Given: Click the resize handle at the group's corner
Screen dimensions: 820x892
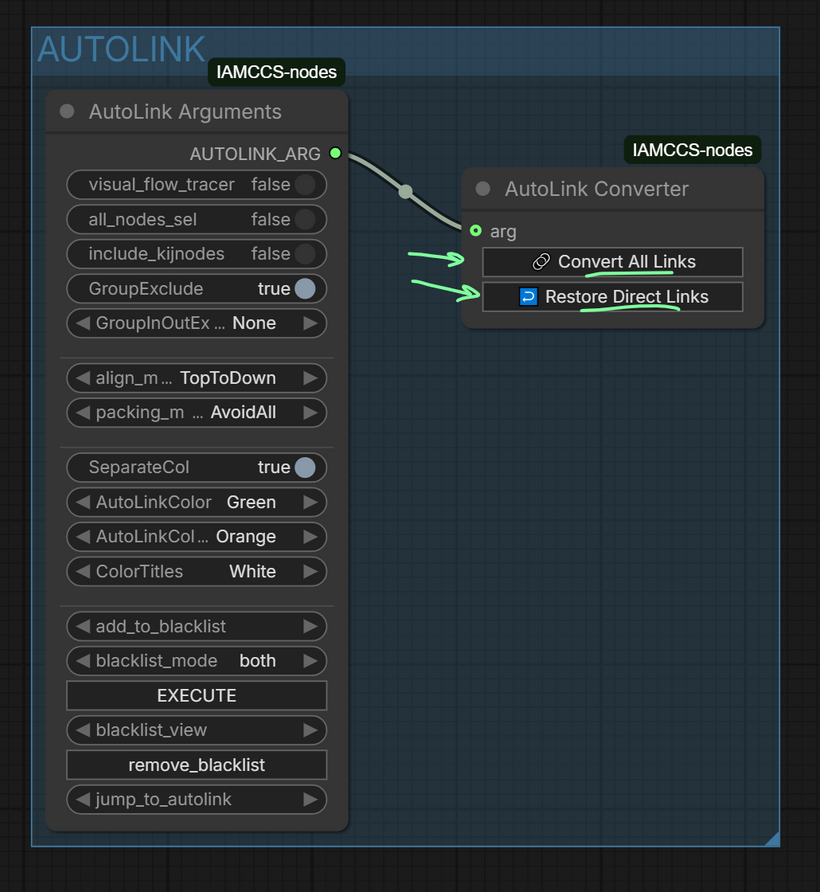Looking at the screenshot, I should click(771, 839).
